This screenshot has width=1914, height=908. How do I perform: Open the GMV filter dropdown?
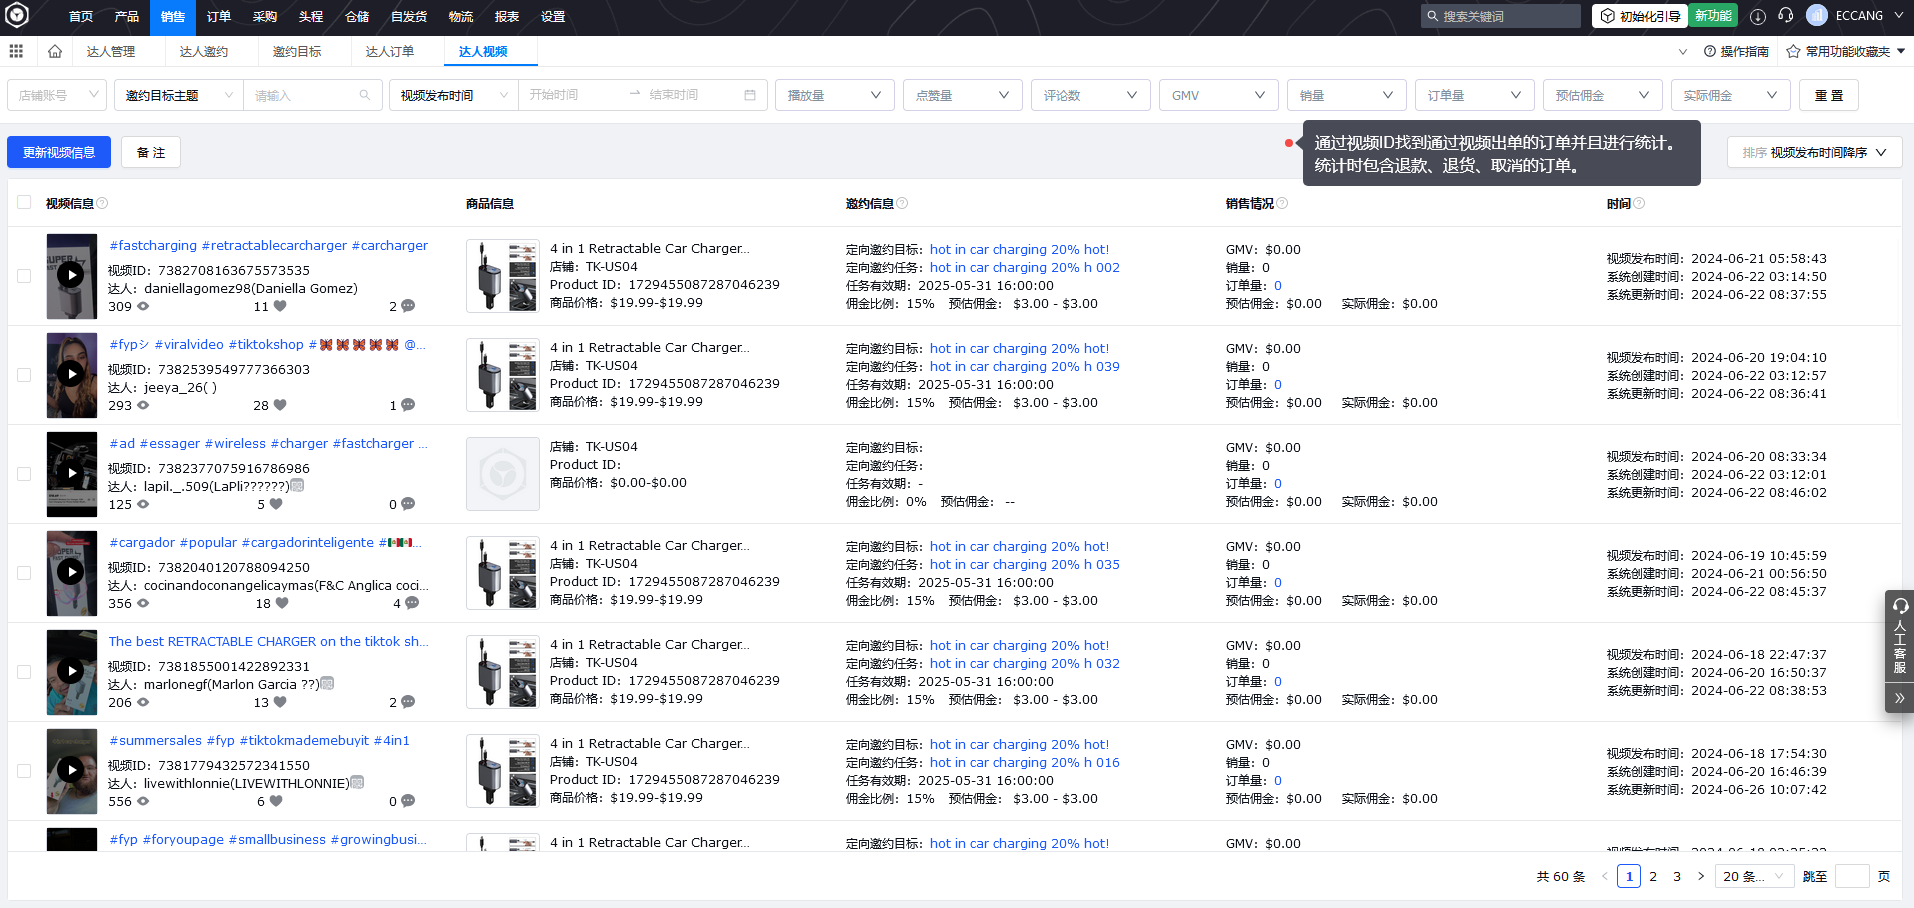[1217, 94]
